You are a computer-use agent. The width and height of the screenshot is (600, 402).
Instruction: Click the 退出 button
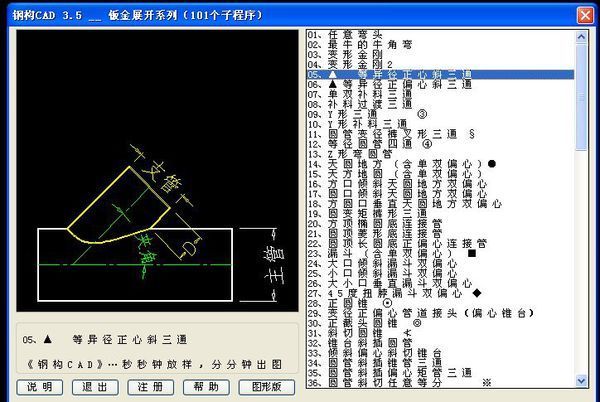tap(95, 387)
